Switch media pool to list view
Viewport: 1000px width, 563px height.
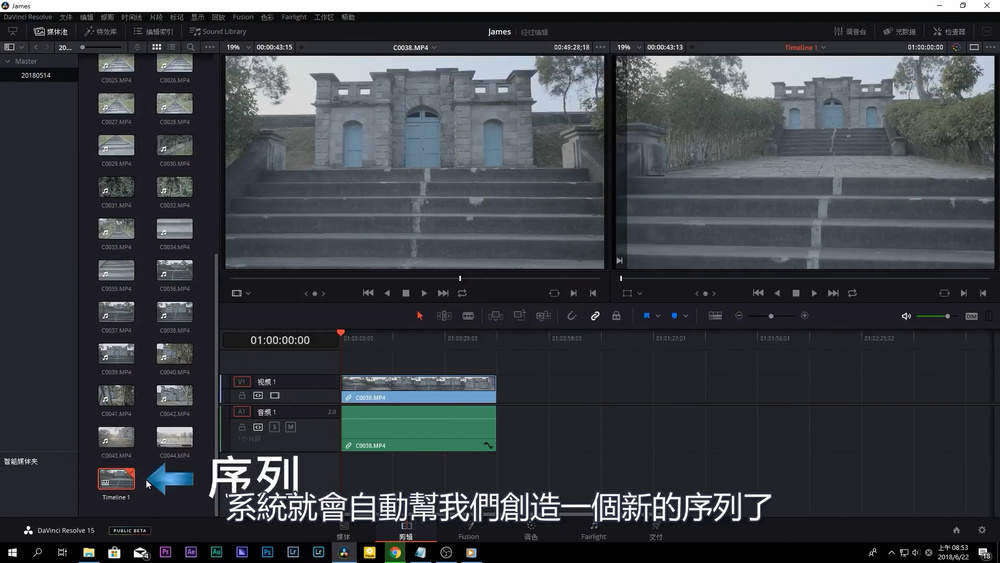coord(172,47)
